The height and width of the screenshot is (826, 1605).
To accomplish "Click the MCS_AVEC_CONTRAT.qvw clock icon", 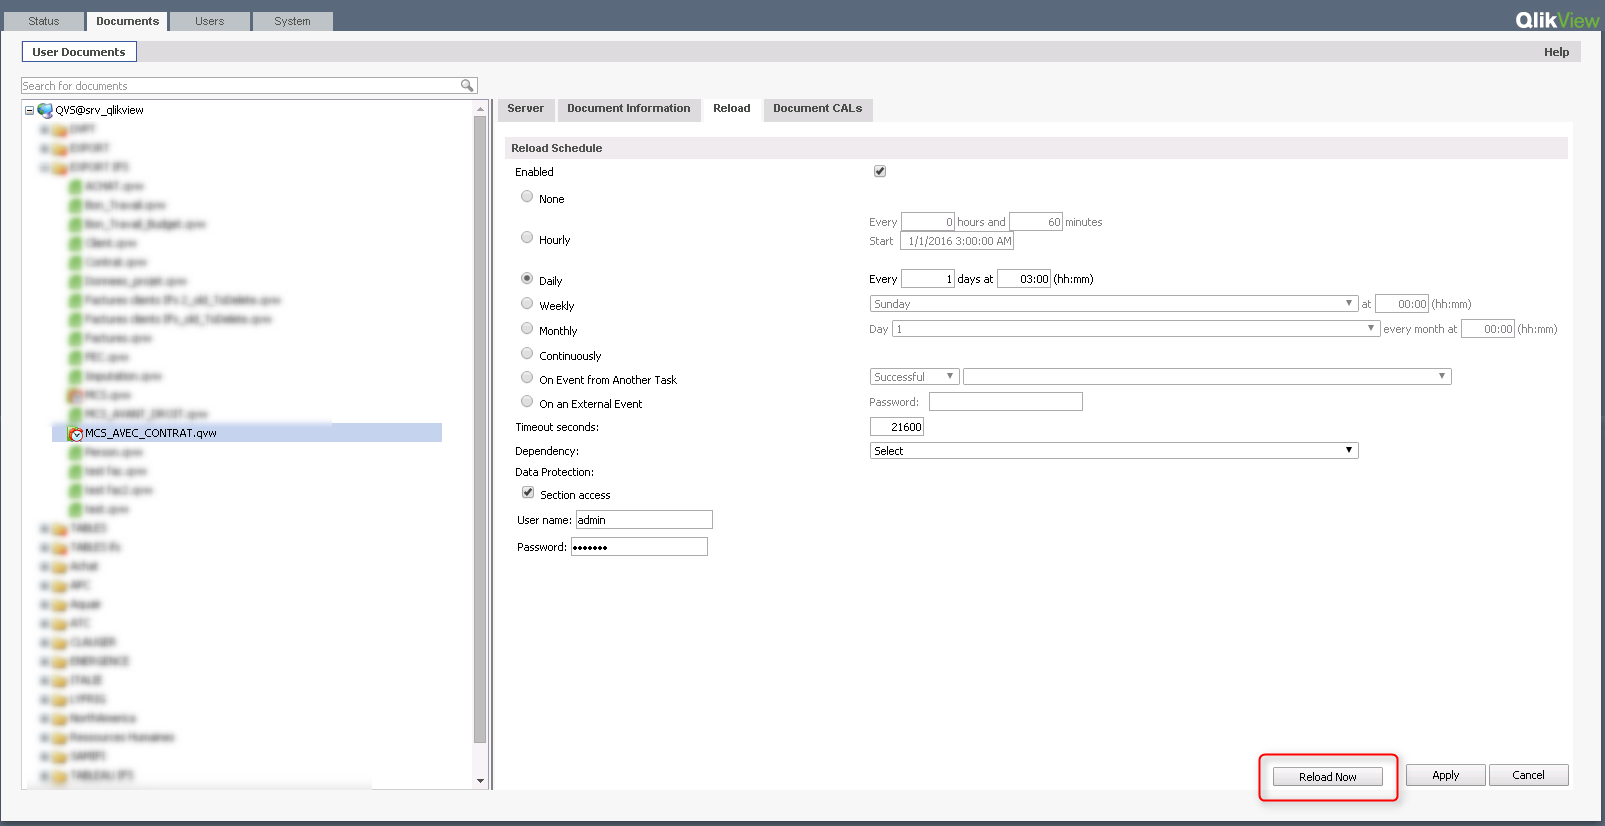I will tap(76, 434).
